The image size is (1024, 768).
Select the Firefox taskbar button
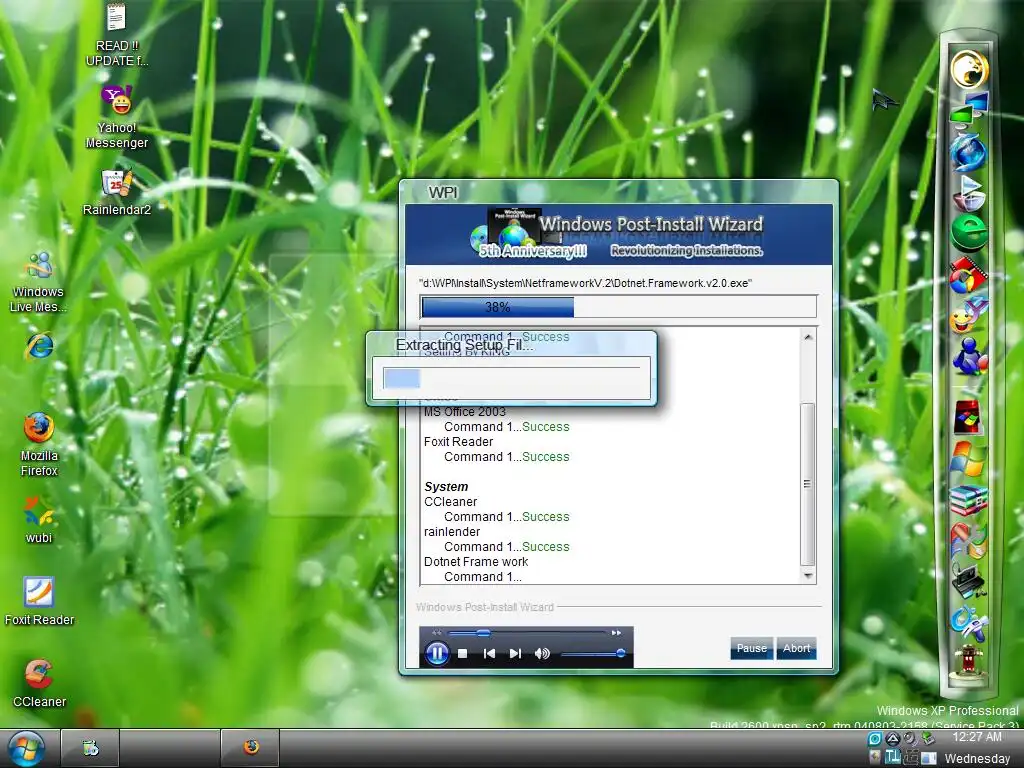click(251, 748)
